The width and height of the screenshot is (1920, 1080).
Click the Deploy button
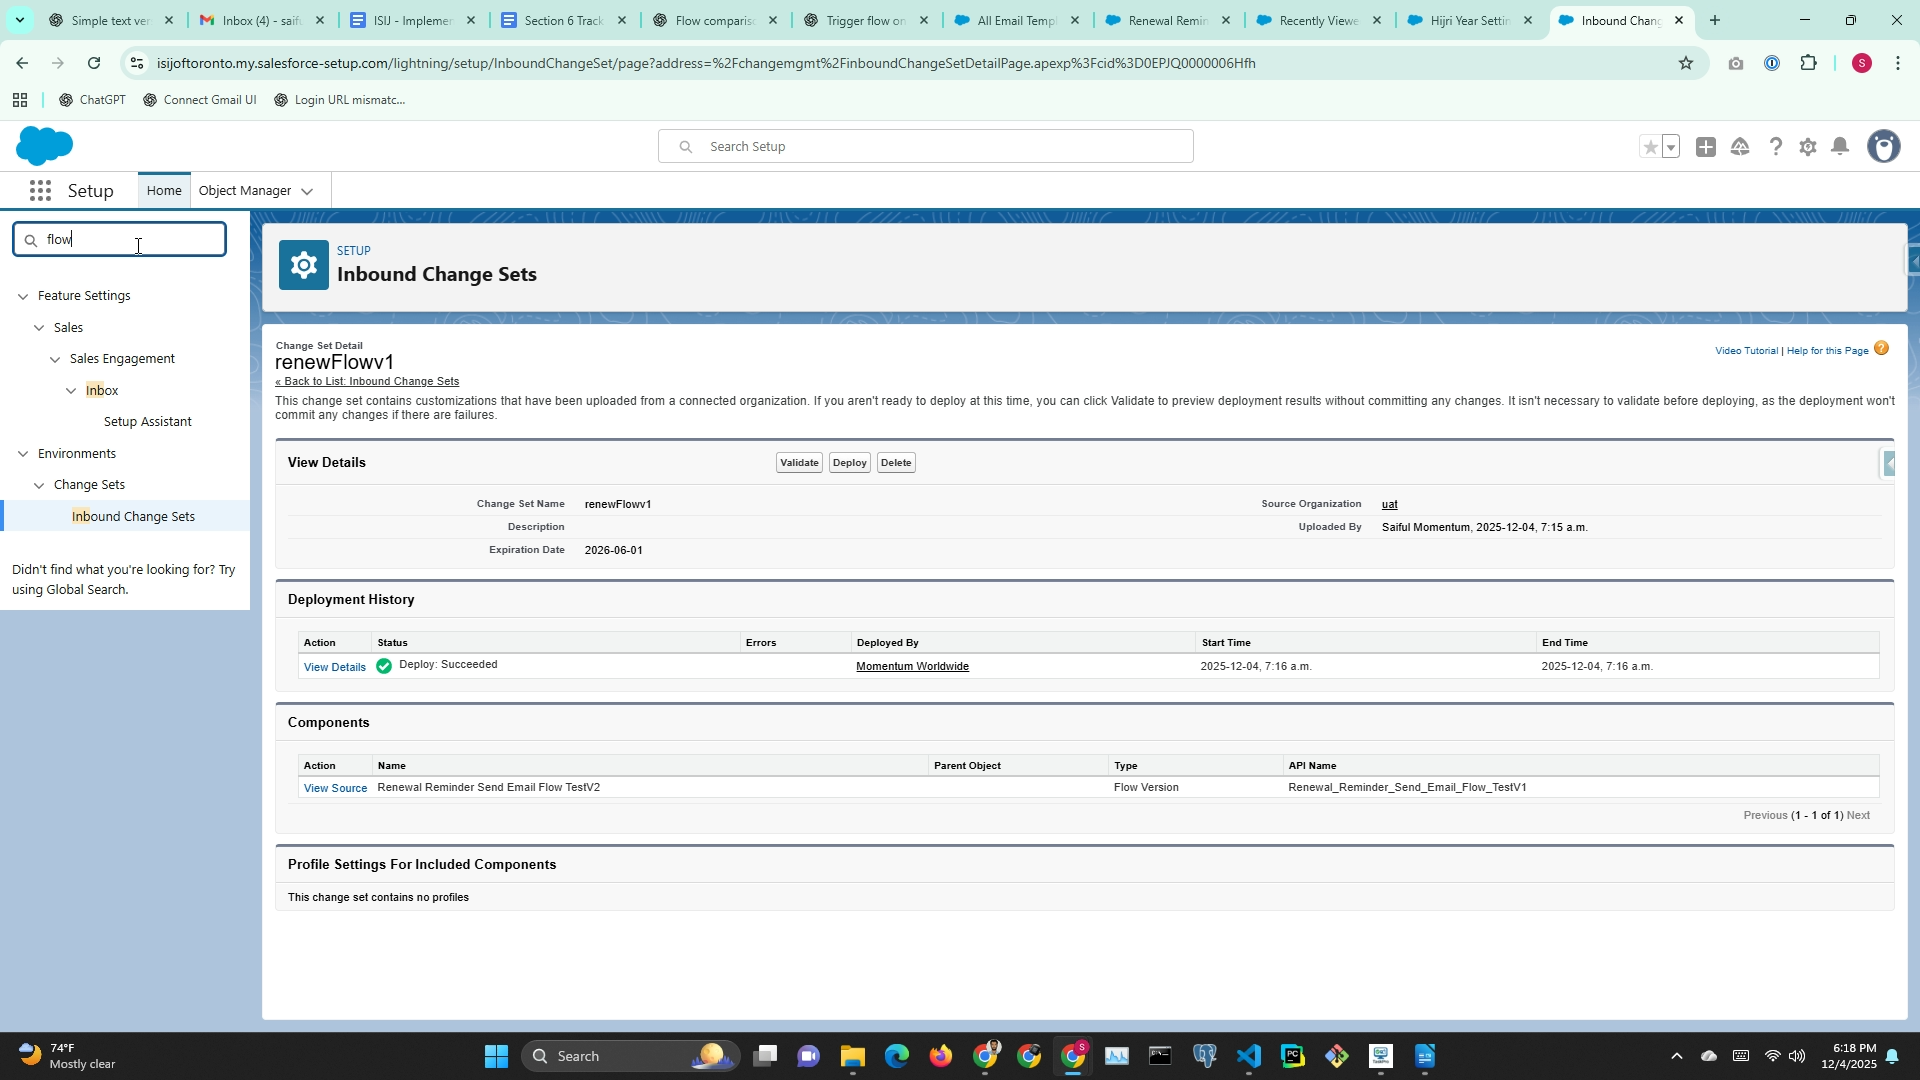[849, 463]
